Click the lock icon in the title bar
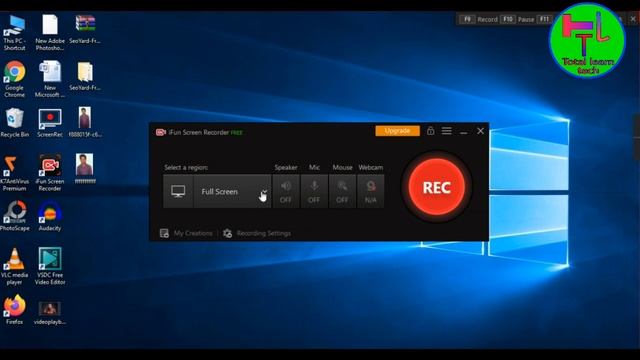640x360 pixels. [x=430, y=131]
